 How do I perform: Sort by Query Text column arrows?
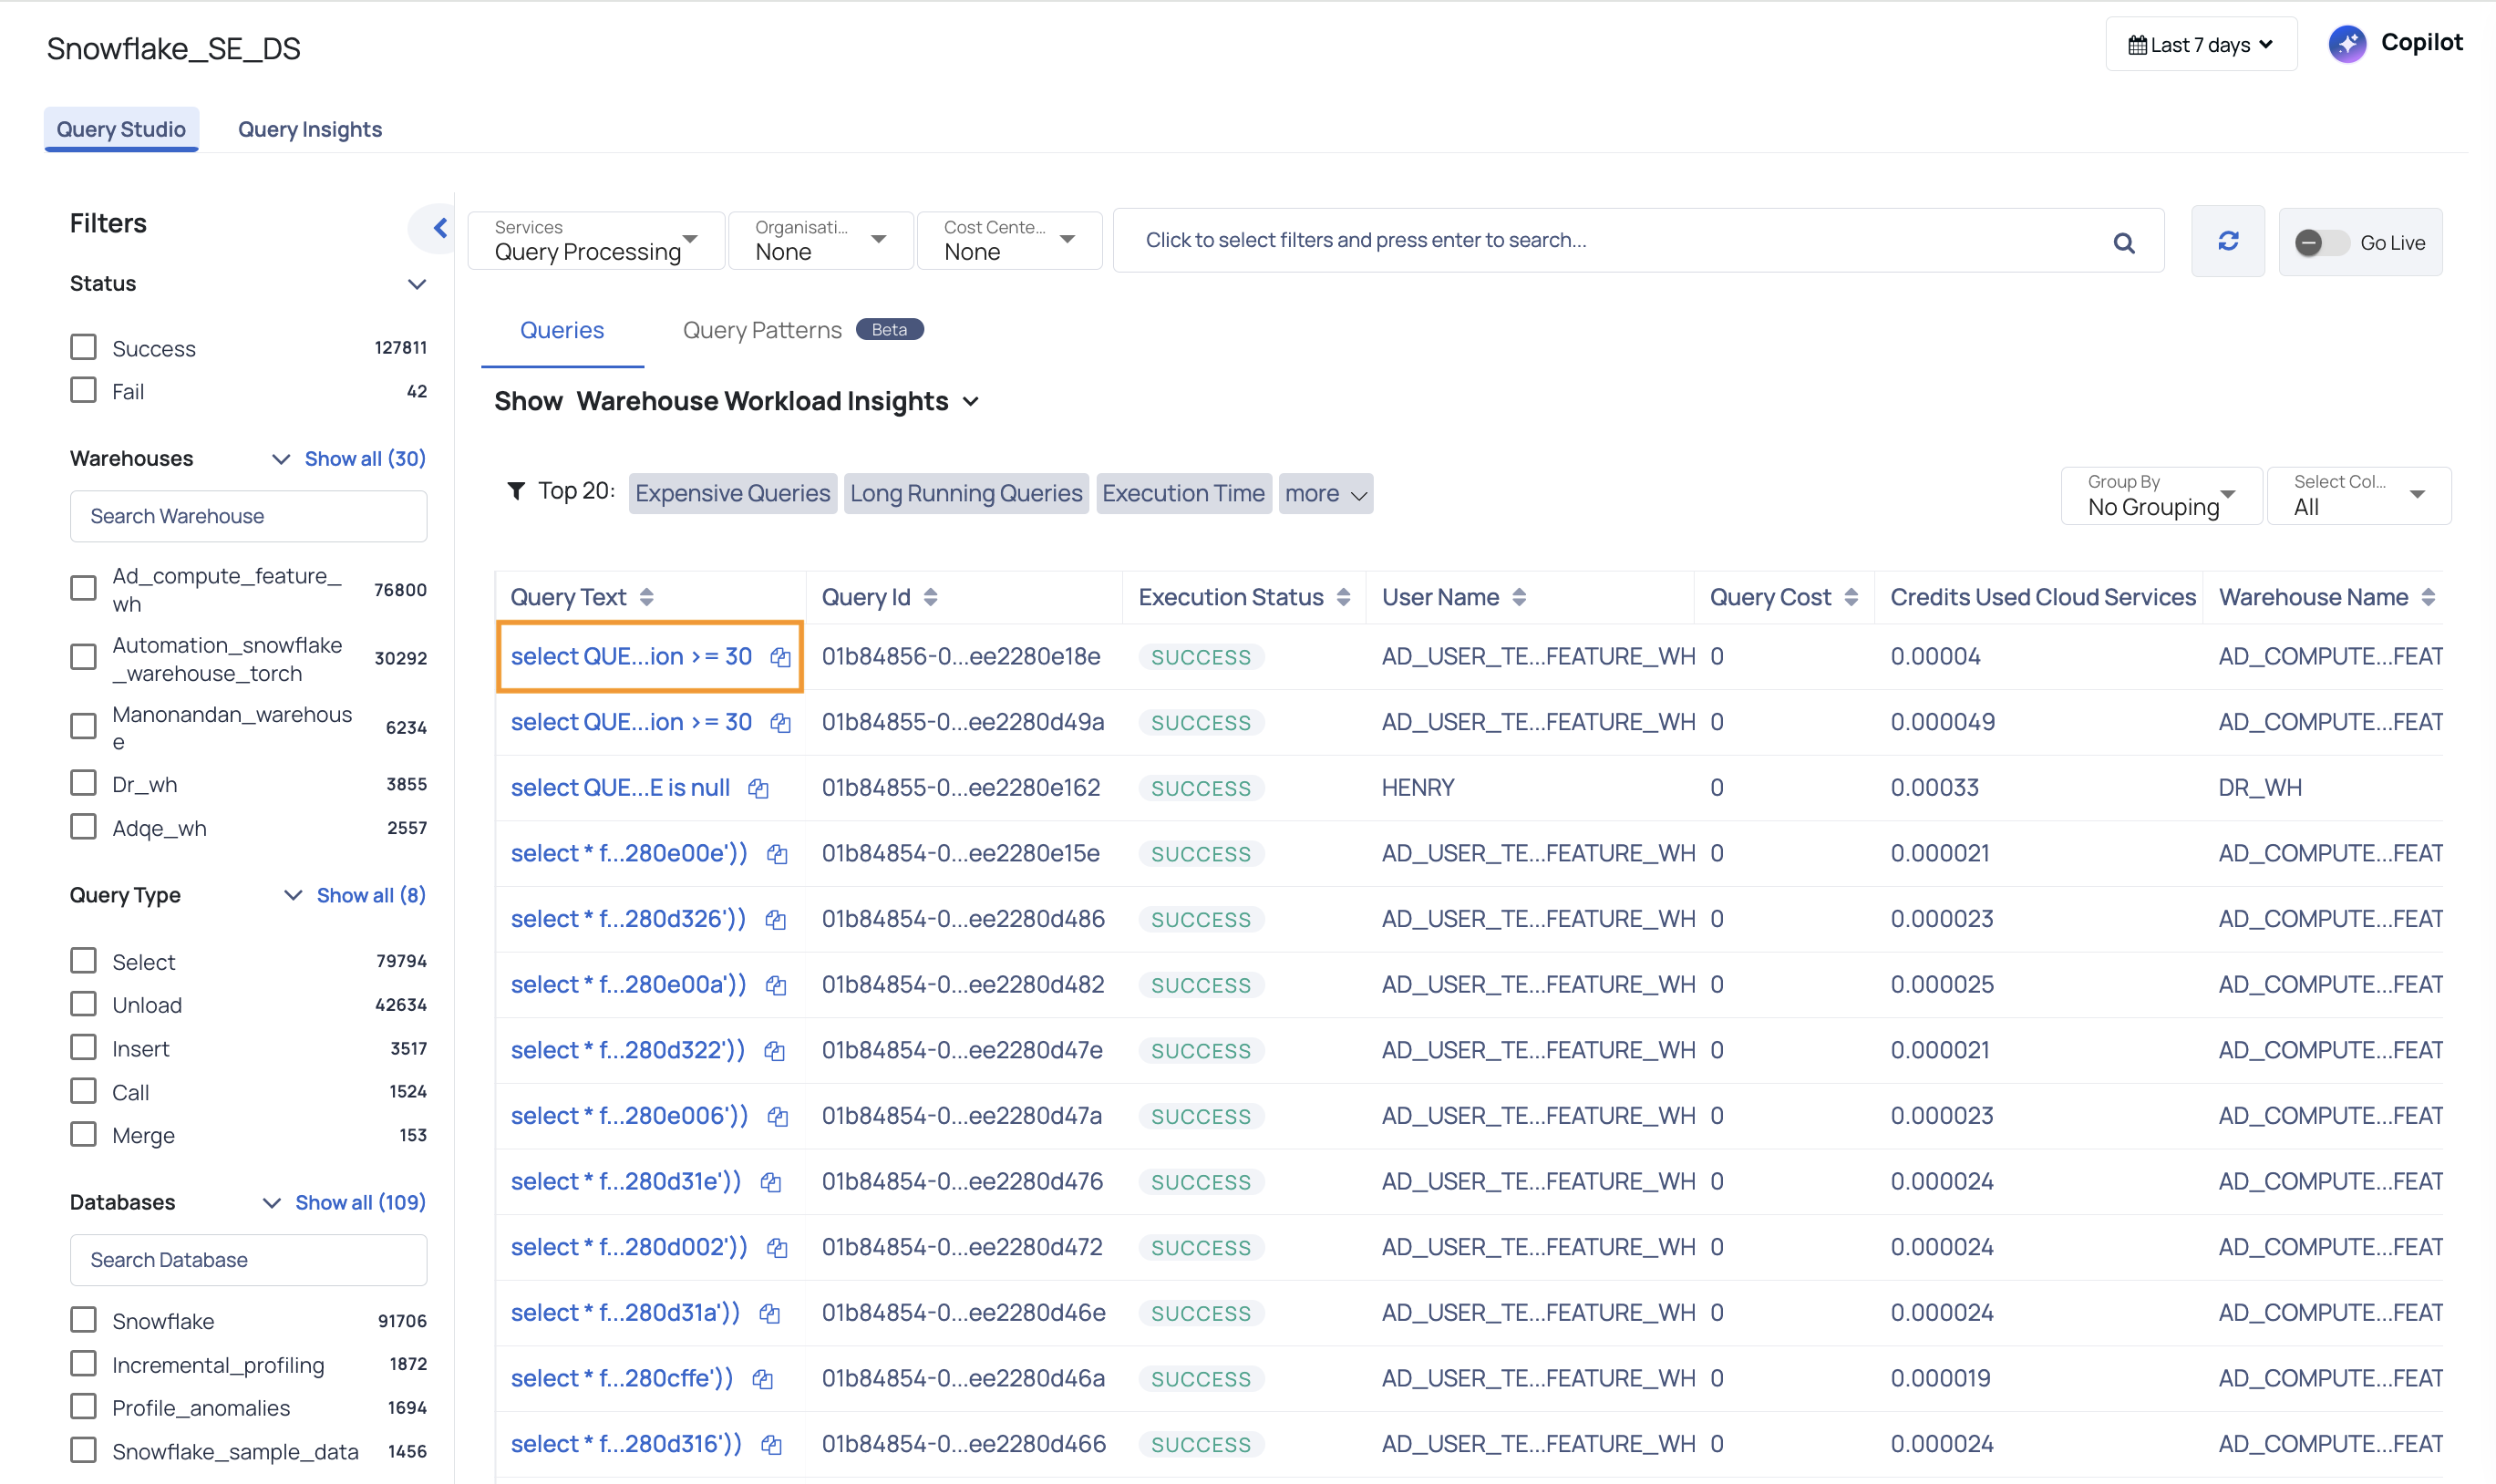(x=647, y=597)
